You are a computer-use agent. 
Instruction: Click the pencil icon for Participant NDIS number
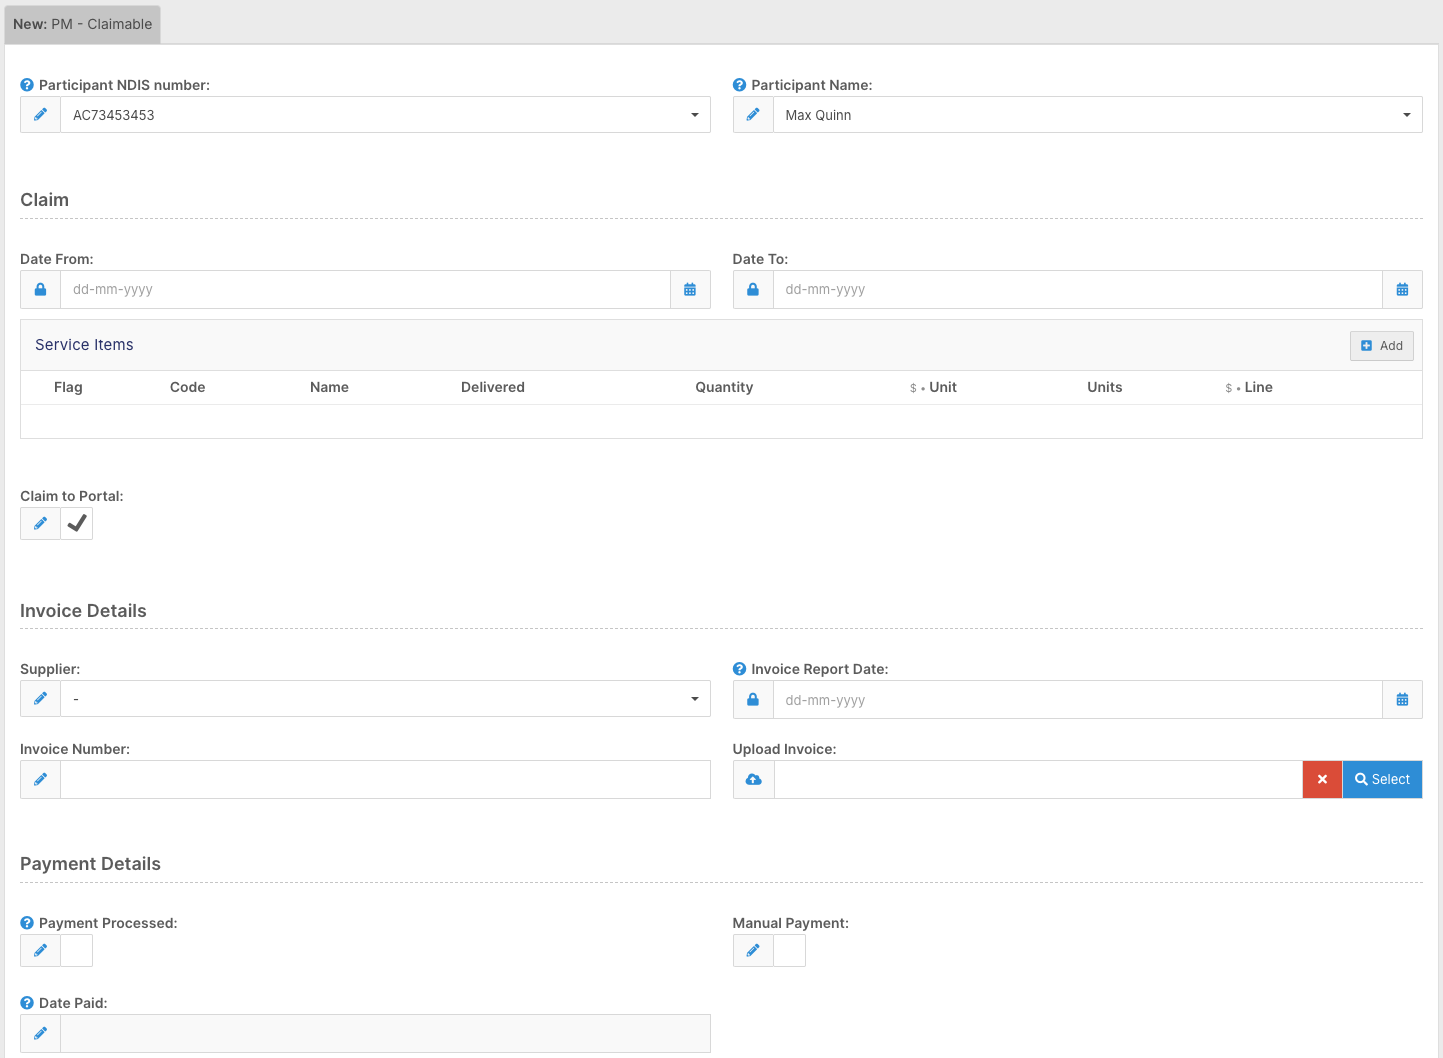41,115
